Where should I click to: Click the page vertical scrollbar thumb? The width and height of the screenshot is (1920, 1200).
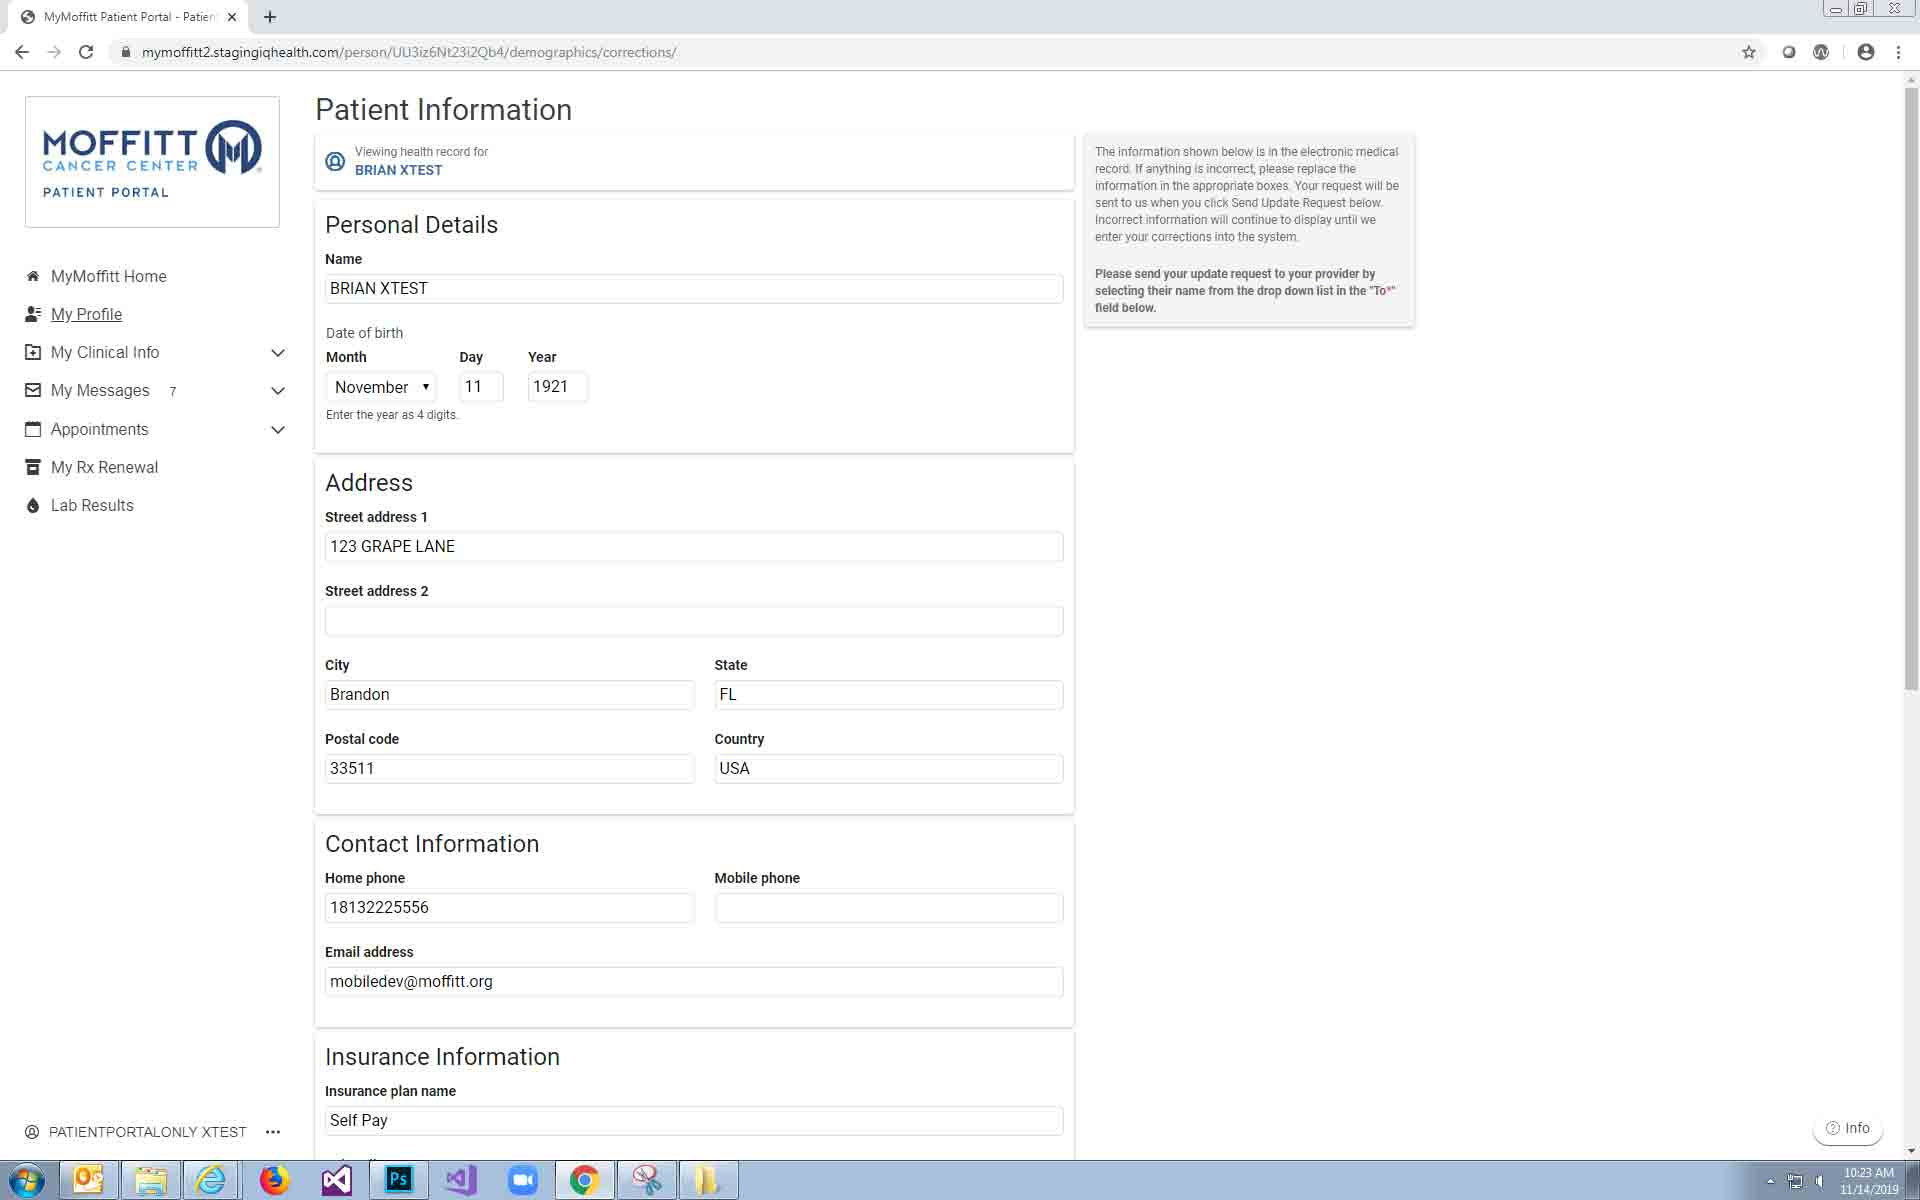click(x=1911, y=390)
